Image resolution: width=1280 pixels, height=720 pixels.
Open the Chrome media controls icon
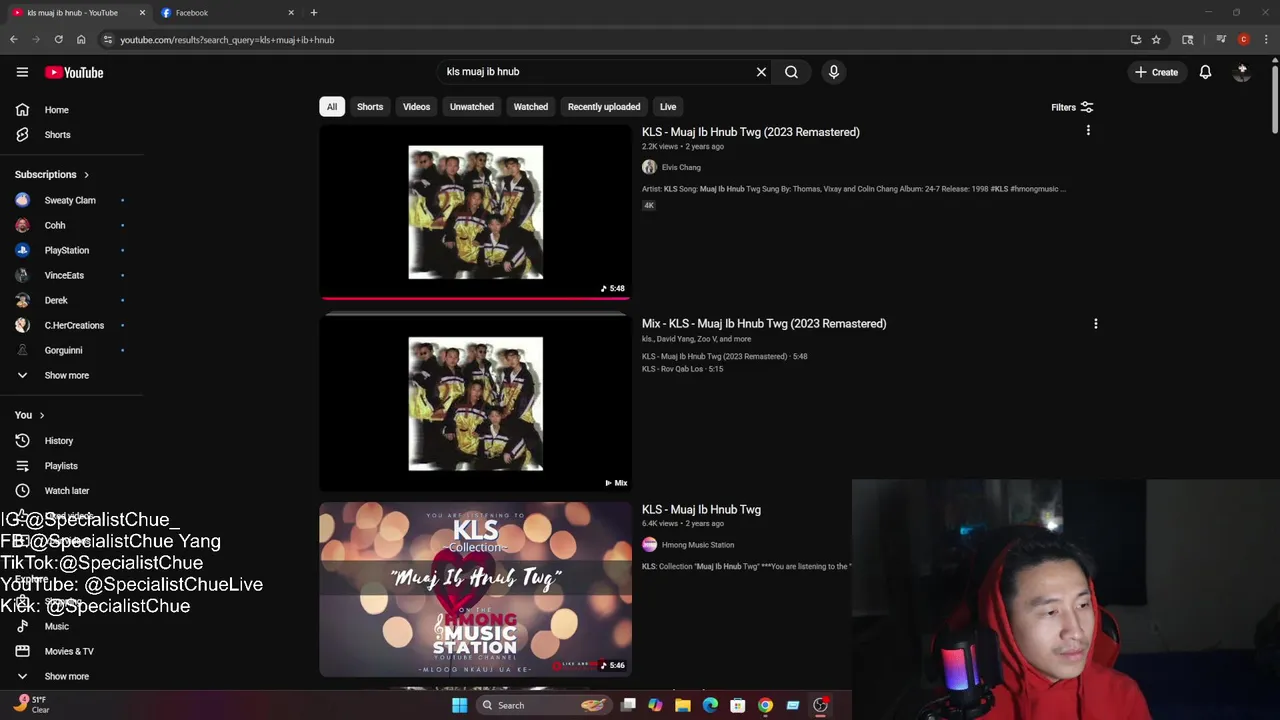point(1222,40)
